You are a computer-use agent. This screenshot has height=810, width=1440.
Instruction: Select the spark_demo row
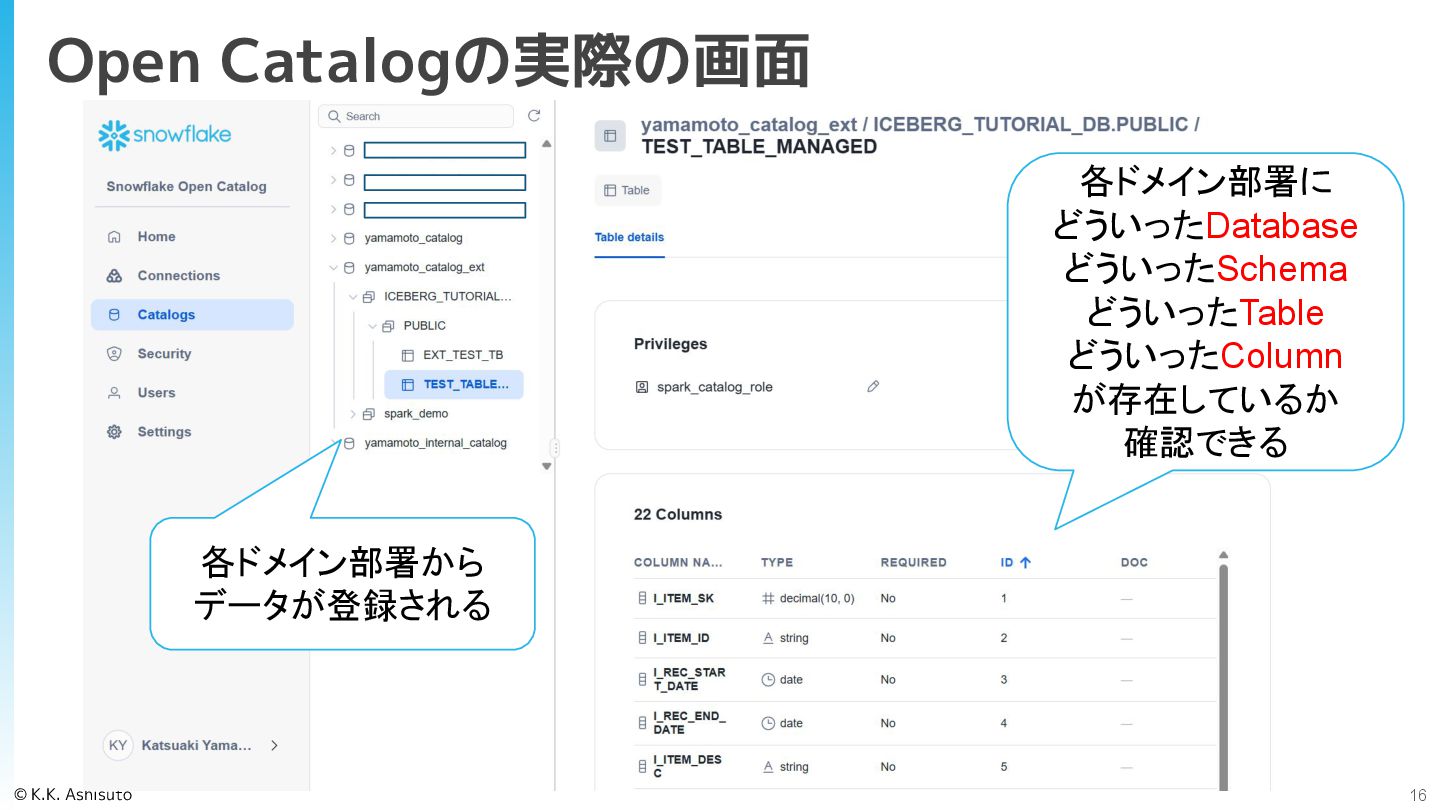click(x=415, y=414)
